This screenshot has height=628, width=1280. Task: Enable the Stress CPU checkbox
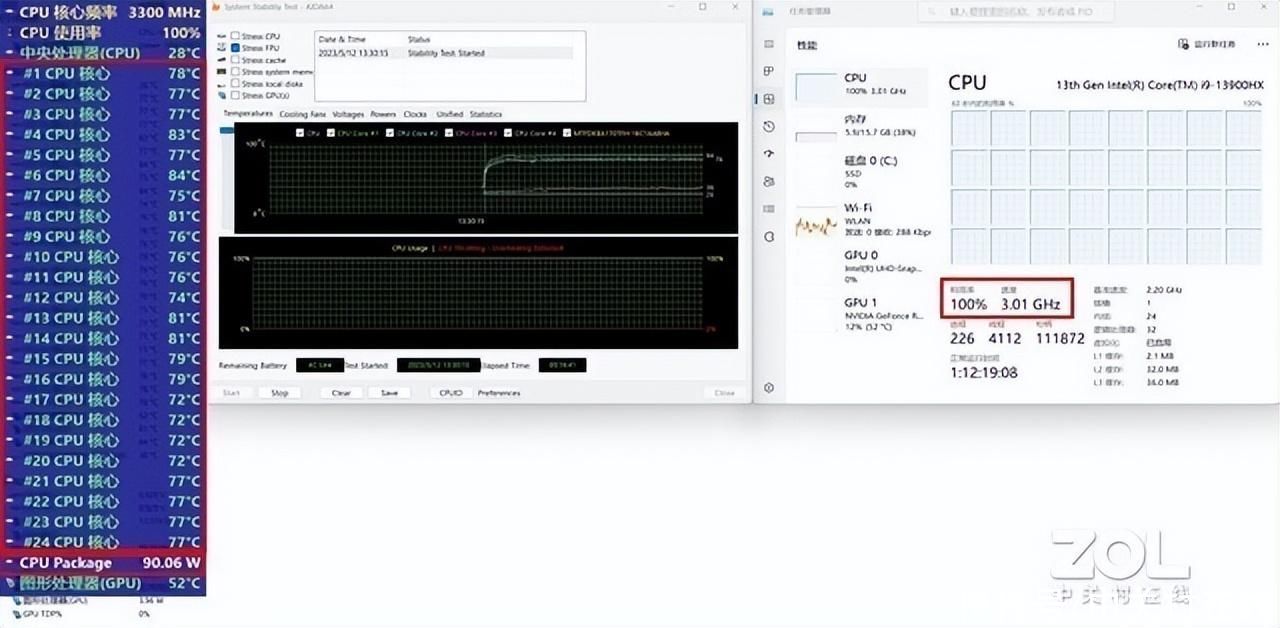pos(235,36)
